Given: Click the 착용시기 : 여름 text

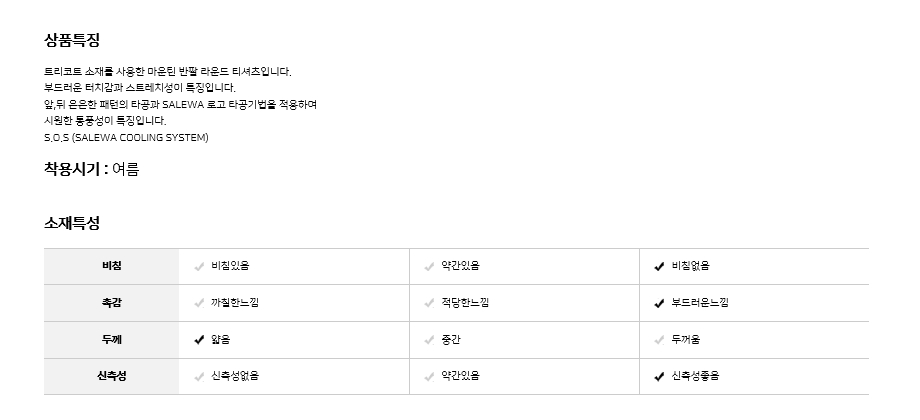Looking at the screenshot, I should coord(91,170).
